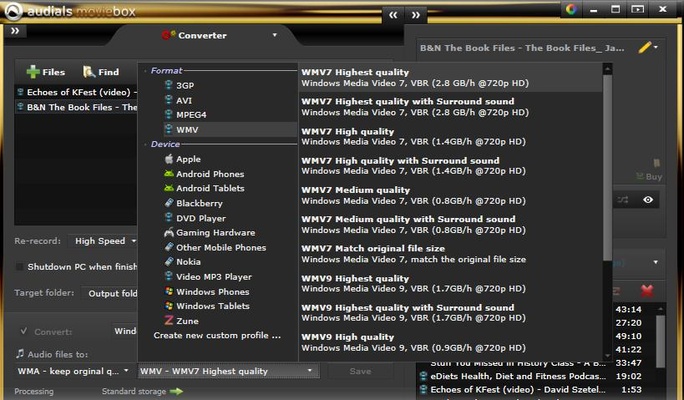
Task: Choose Gaming Hardware device category
Action: (215, 233)
